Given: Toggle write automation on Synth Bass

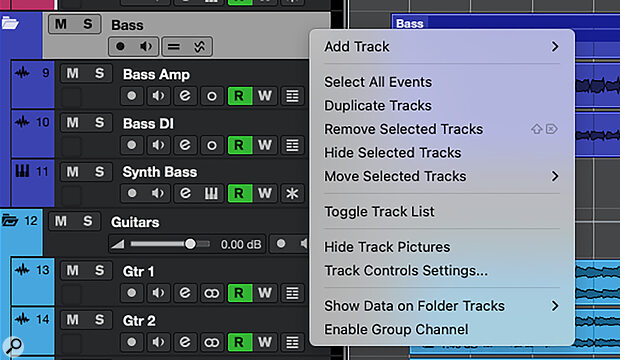Looking at the screenshot, I should 265,193.
